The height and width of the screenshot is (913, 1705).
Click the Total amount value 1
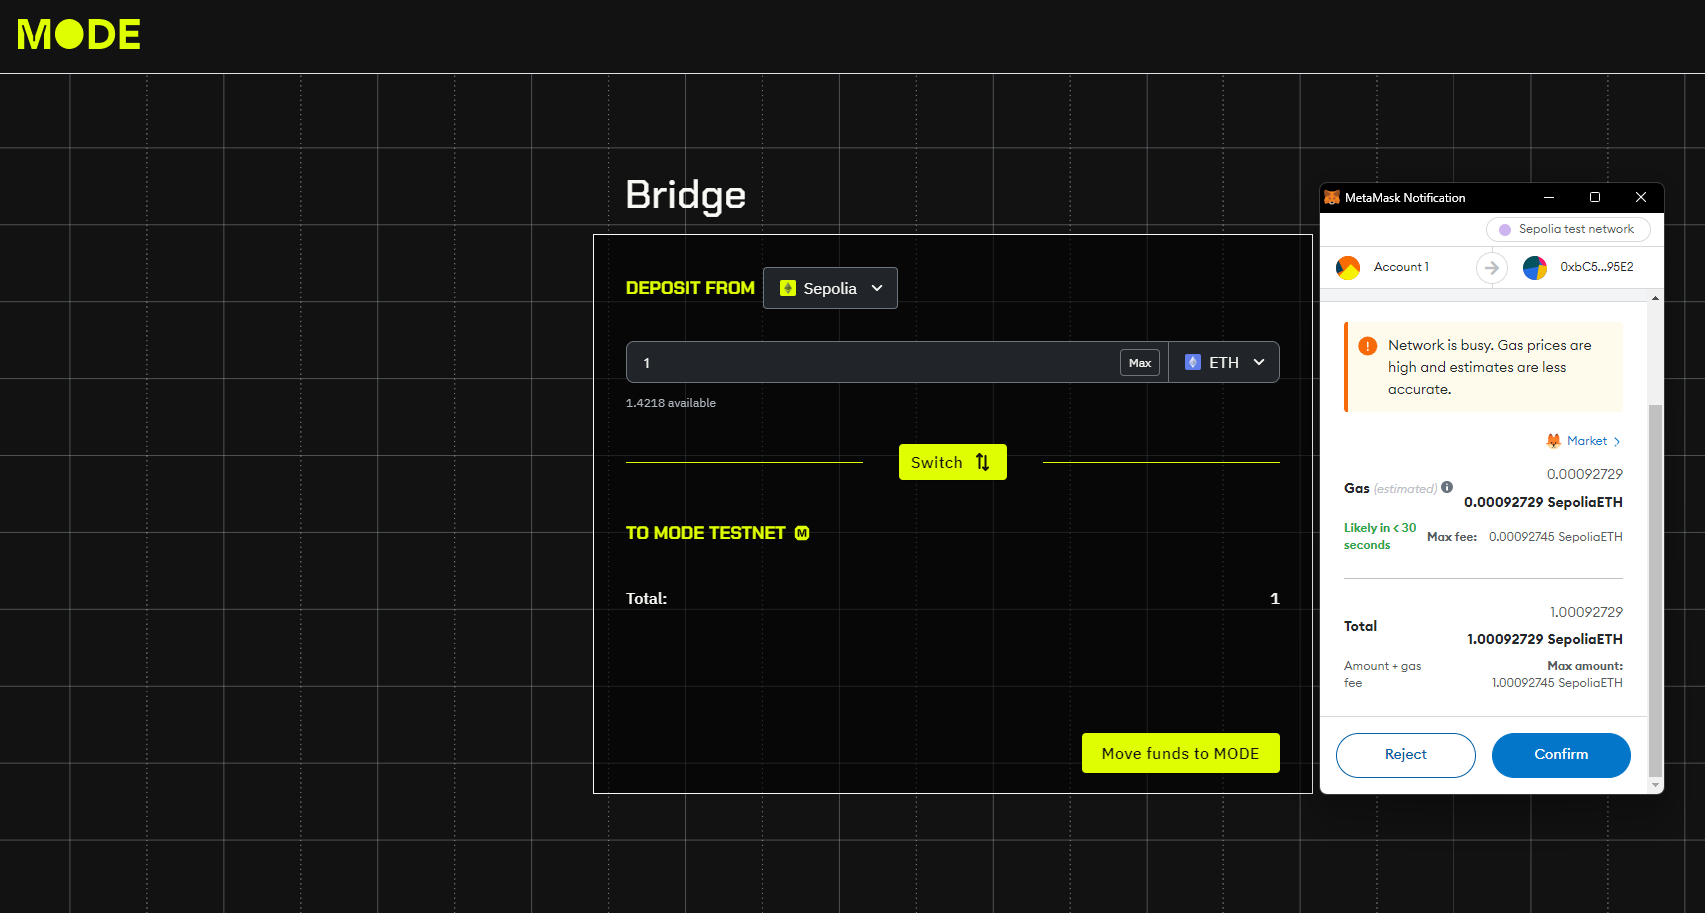tap(1275, 598)
